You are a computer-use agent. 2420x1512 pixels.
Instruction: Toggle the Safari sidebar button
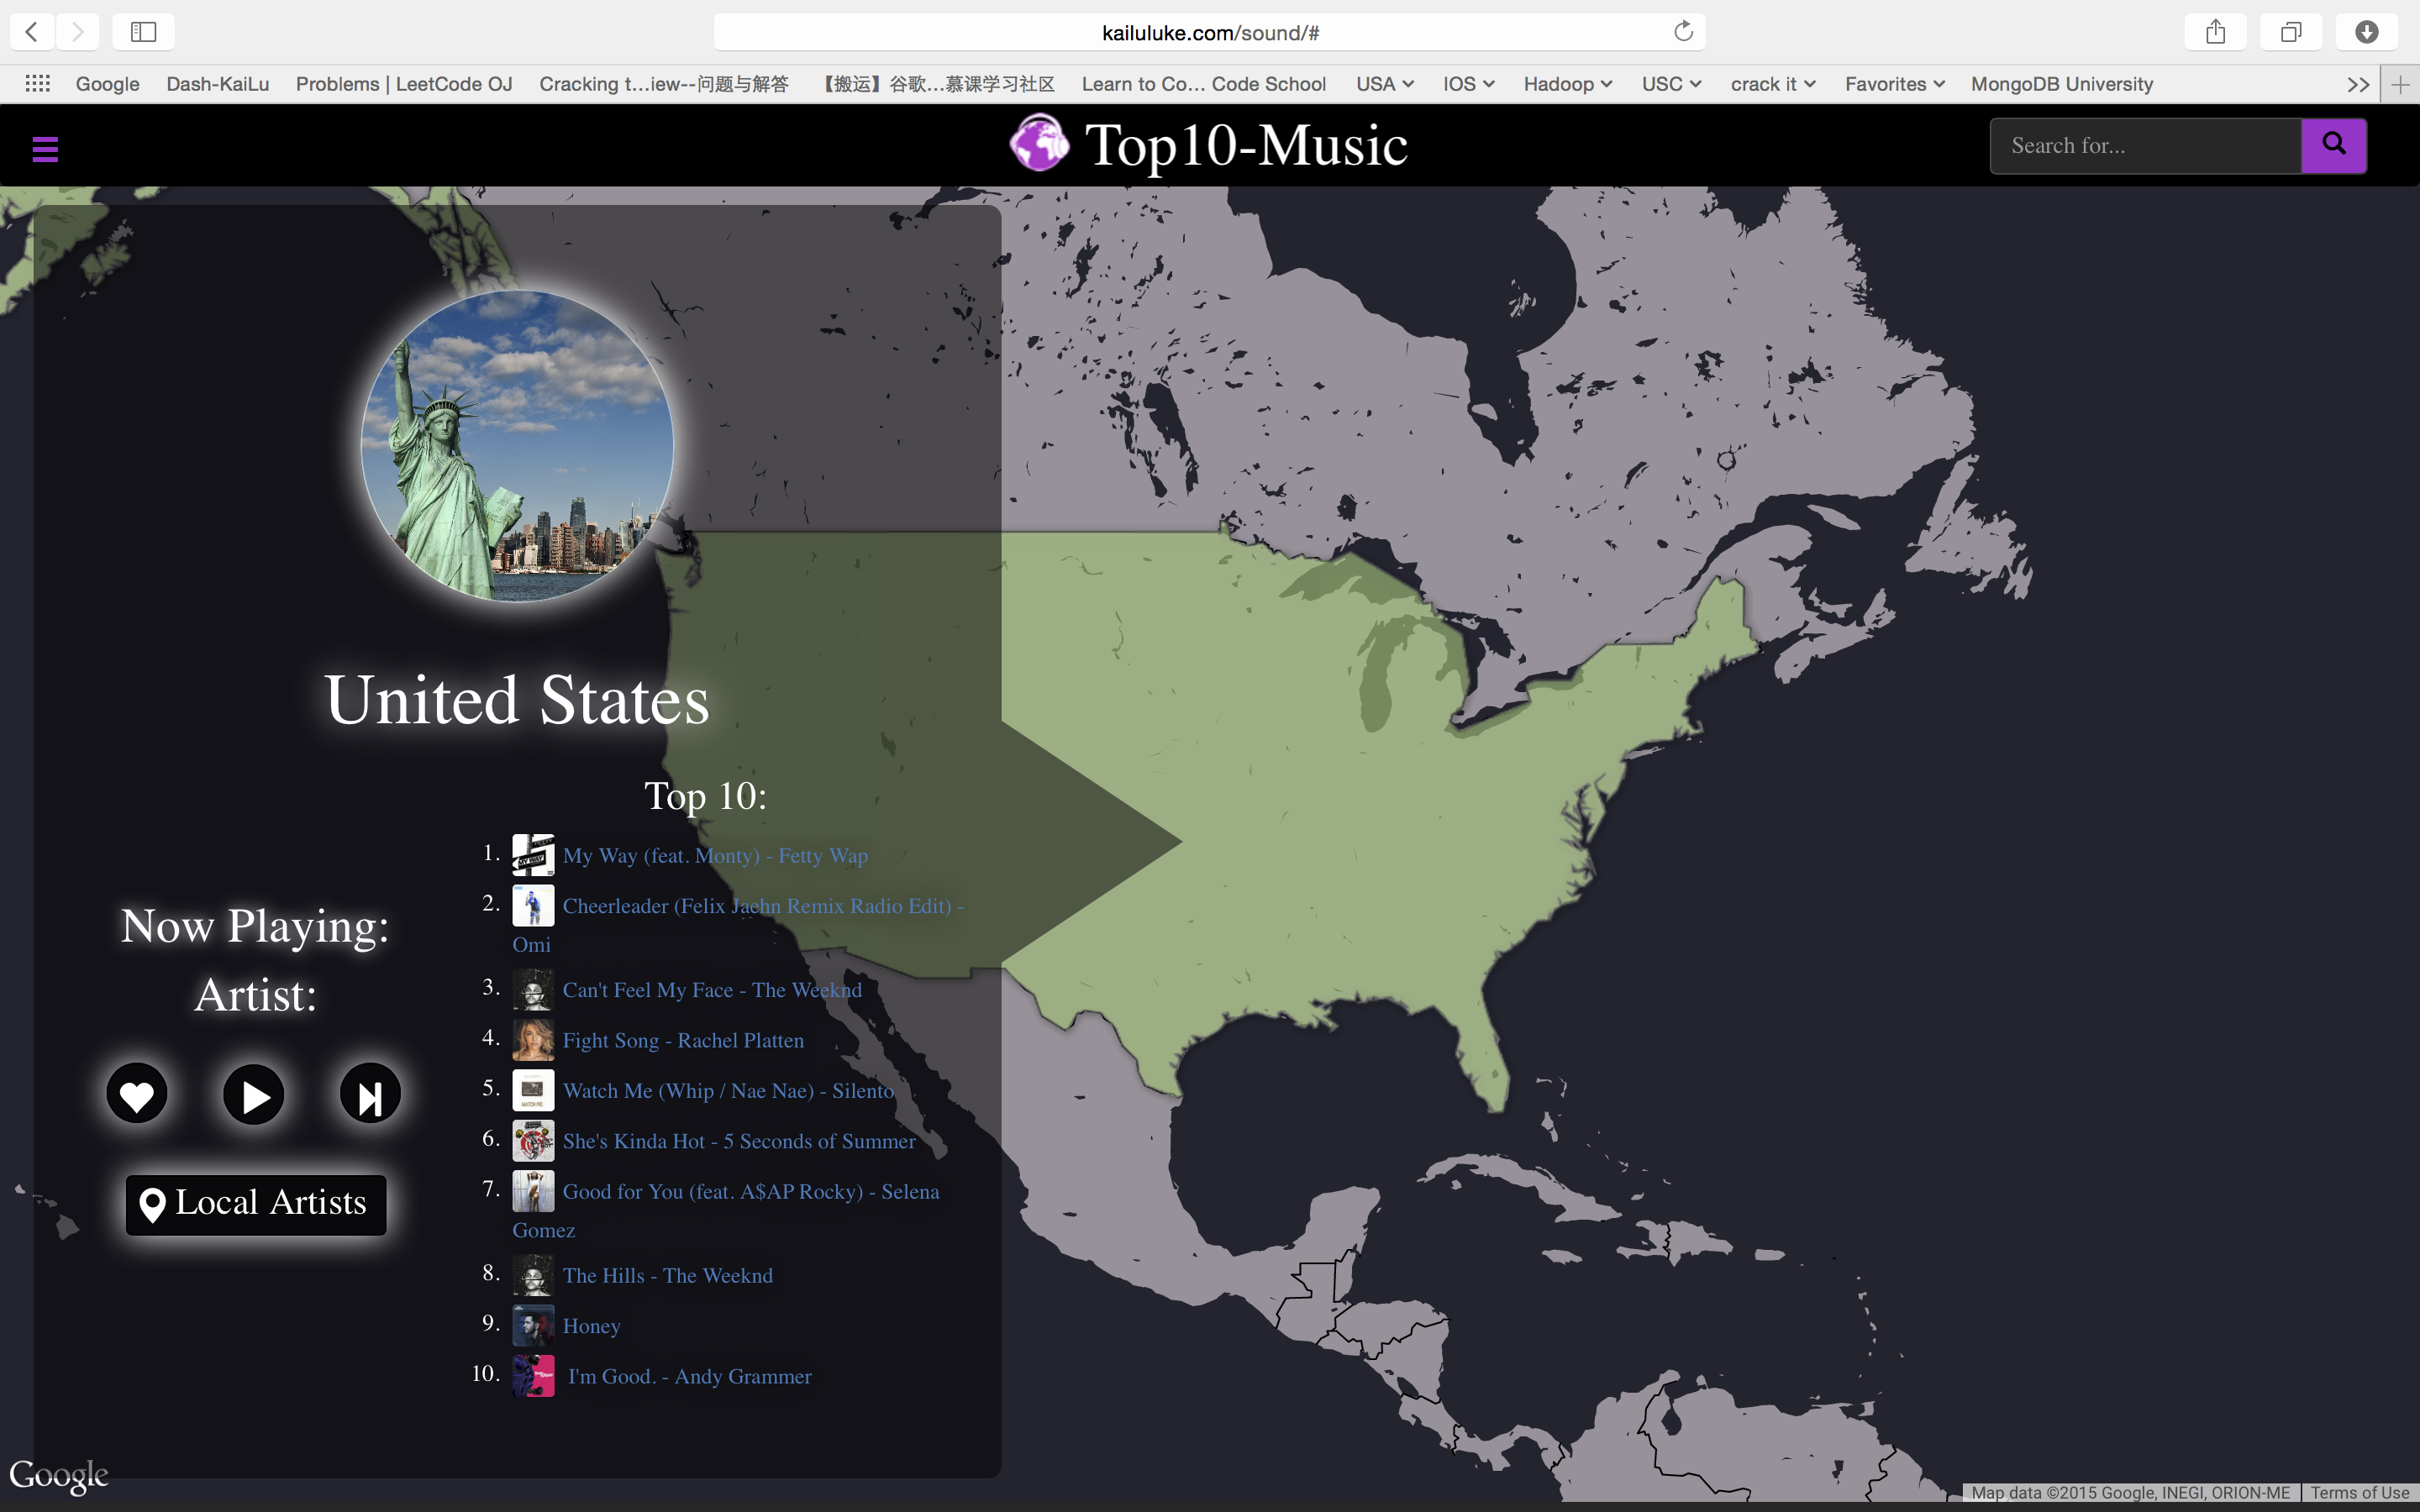point(143,32)
